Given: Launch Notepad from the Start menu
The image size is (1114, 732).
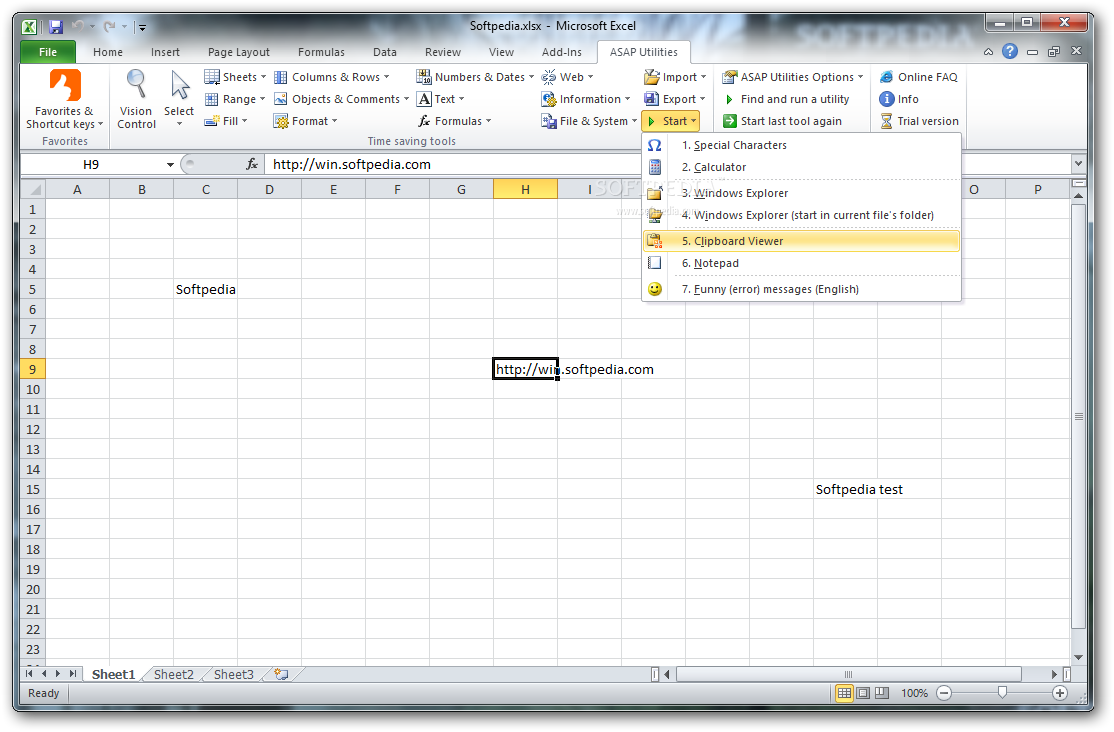Looking at the screenshot, I should (x=801, y=263).
